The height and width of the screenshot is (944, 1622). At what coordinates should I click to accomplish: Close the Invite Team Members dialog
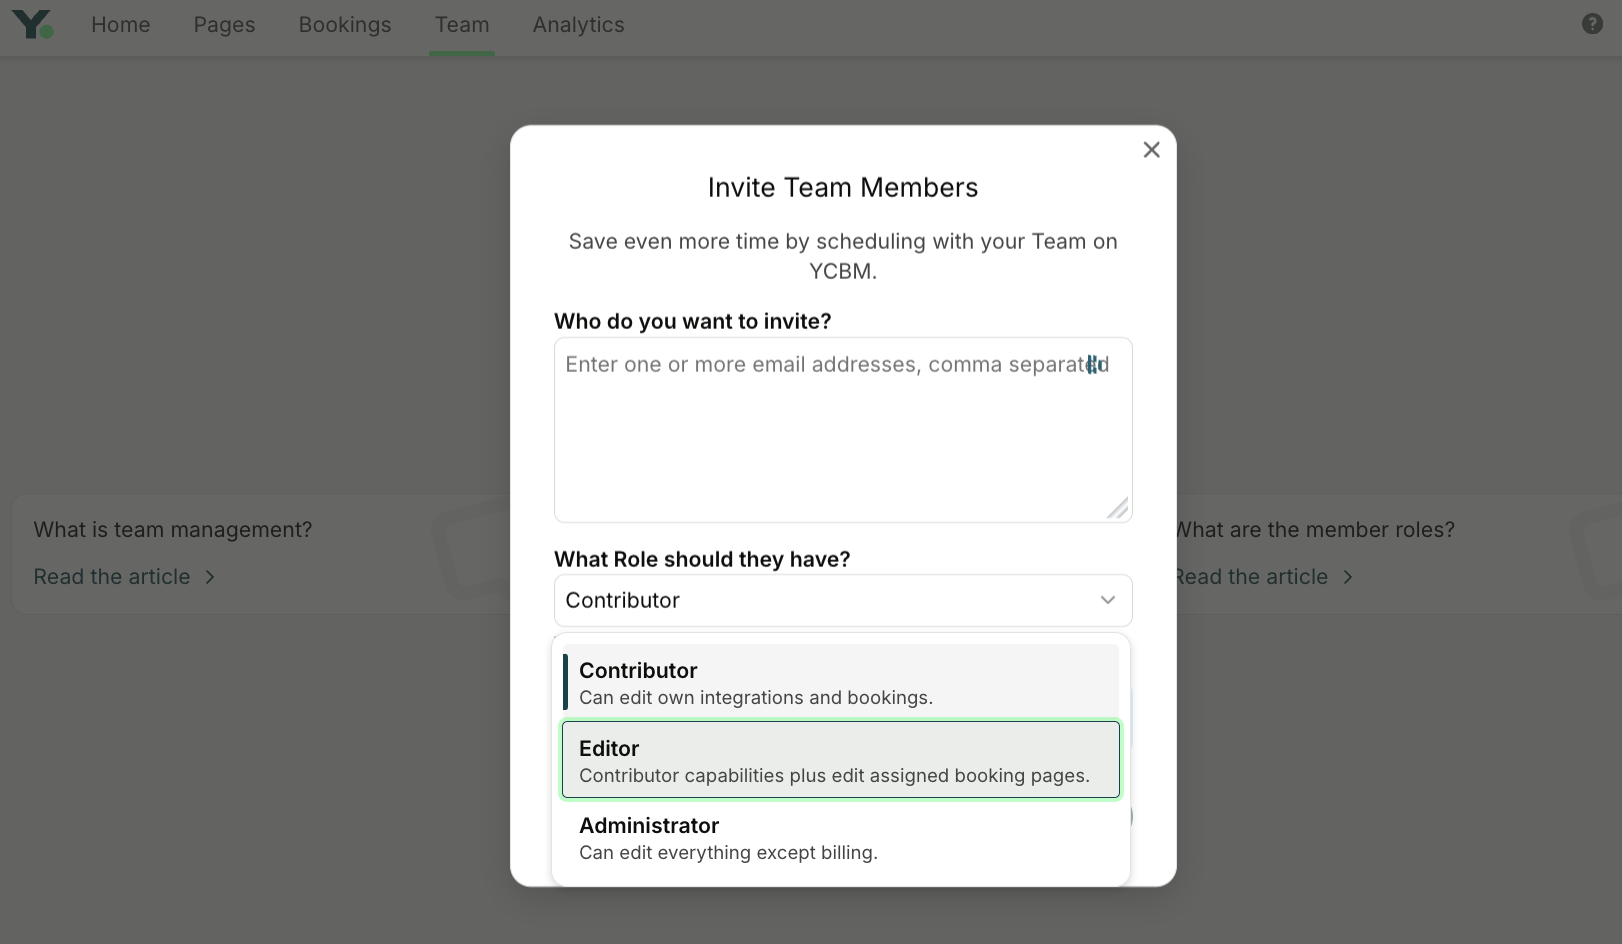tap(1151, 150)
